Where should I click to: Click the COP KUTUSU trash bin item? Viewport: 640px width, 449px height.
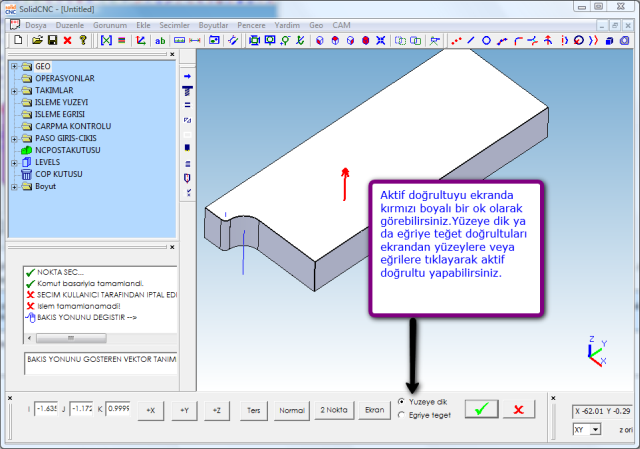tap(50, 174)
